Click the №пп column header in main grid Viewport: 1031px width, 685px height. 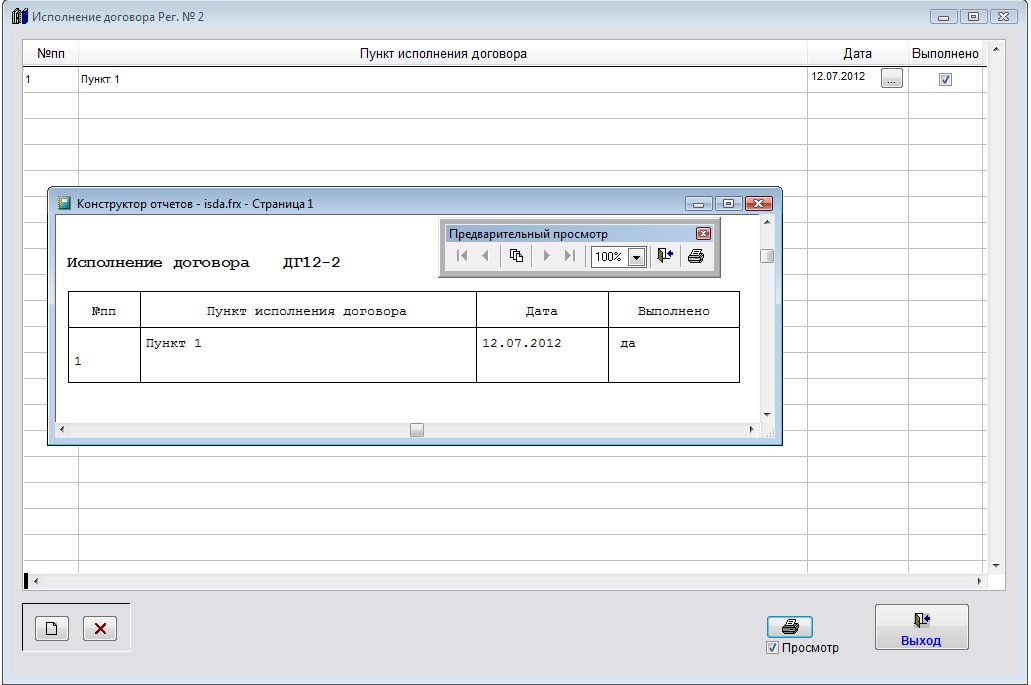51,54
